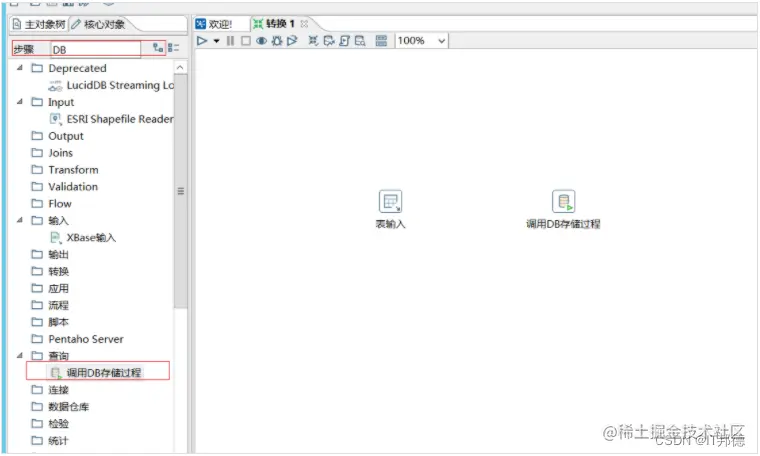Open the 流程 folder
Screen dimensions: 760x456
(50, 305)
